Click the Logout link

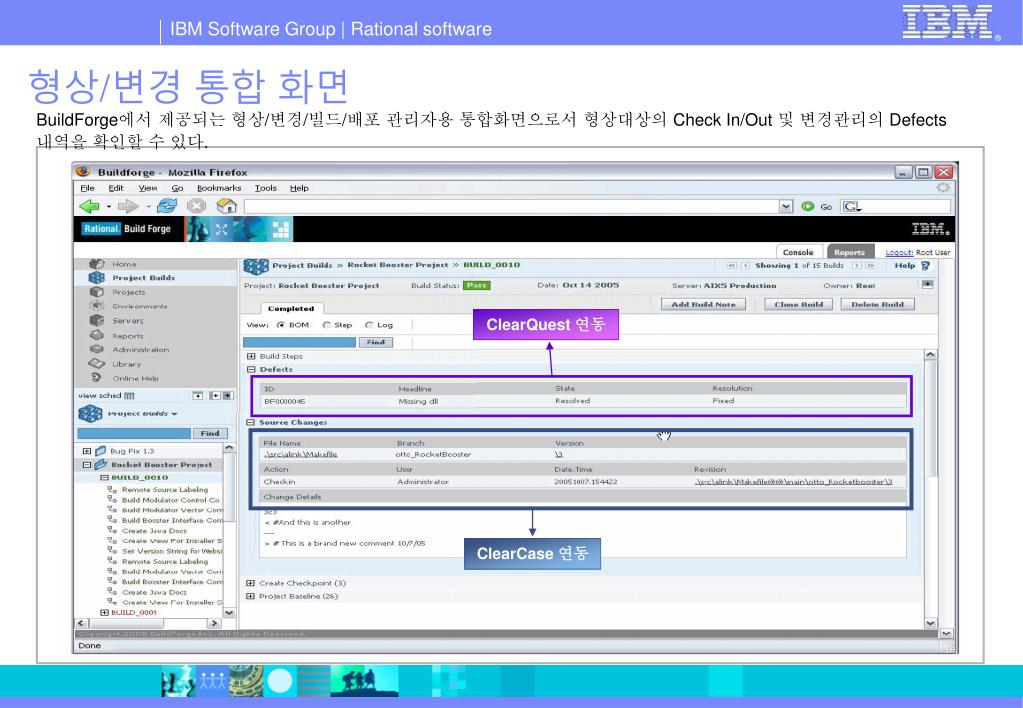click(x=899, y=253)
